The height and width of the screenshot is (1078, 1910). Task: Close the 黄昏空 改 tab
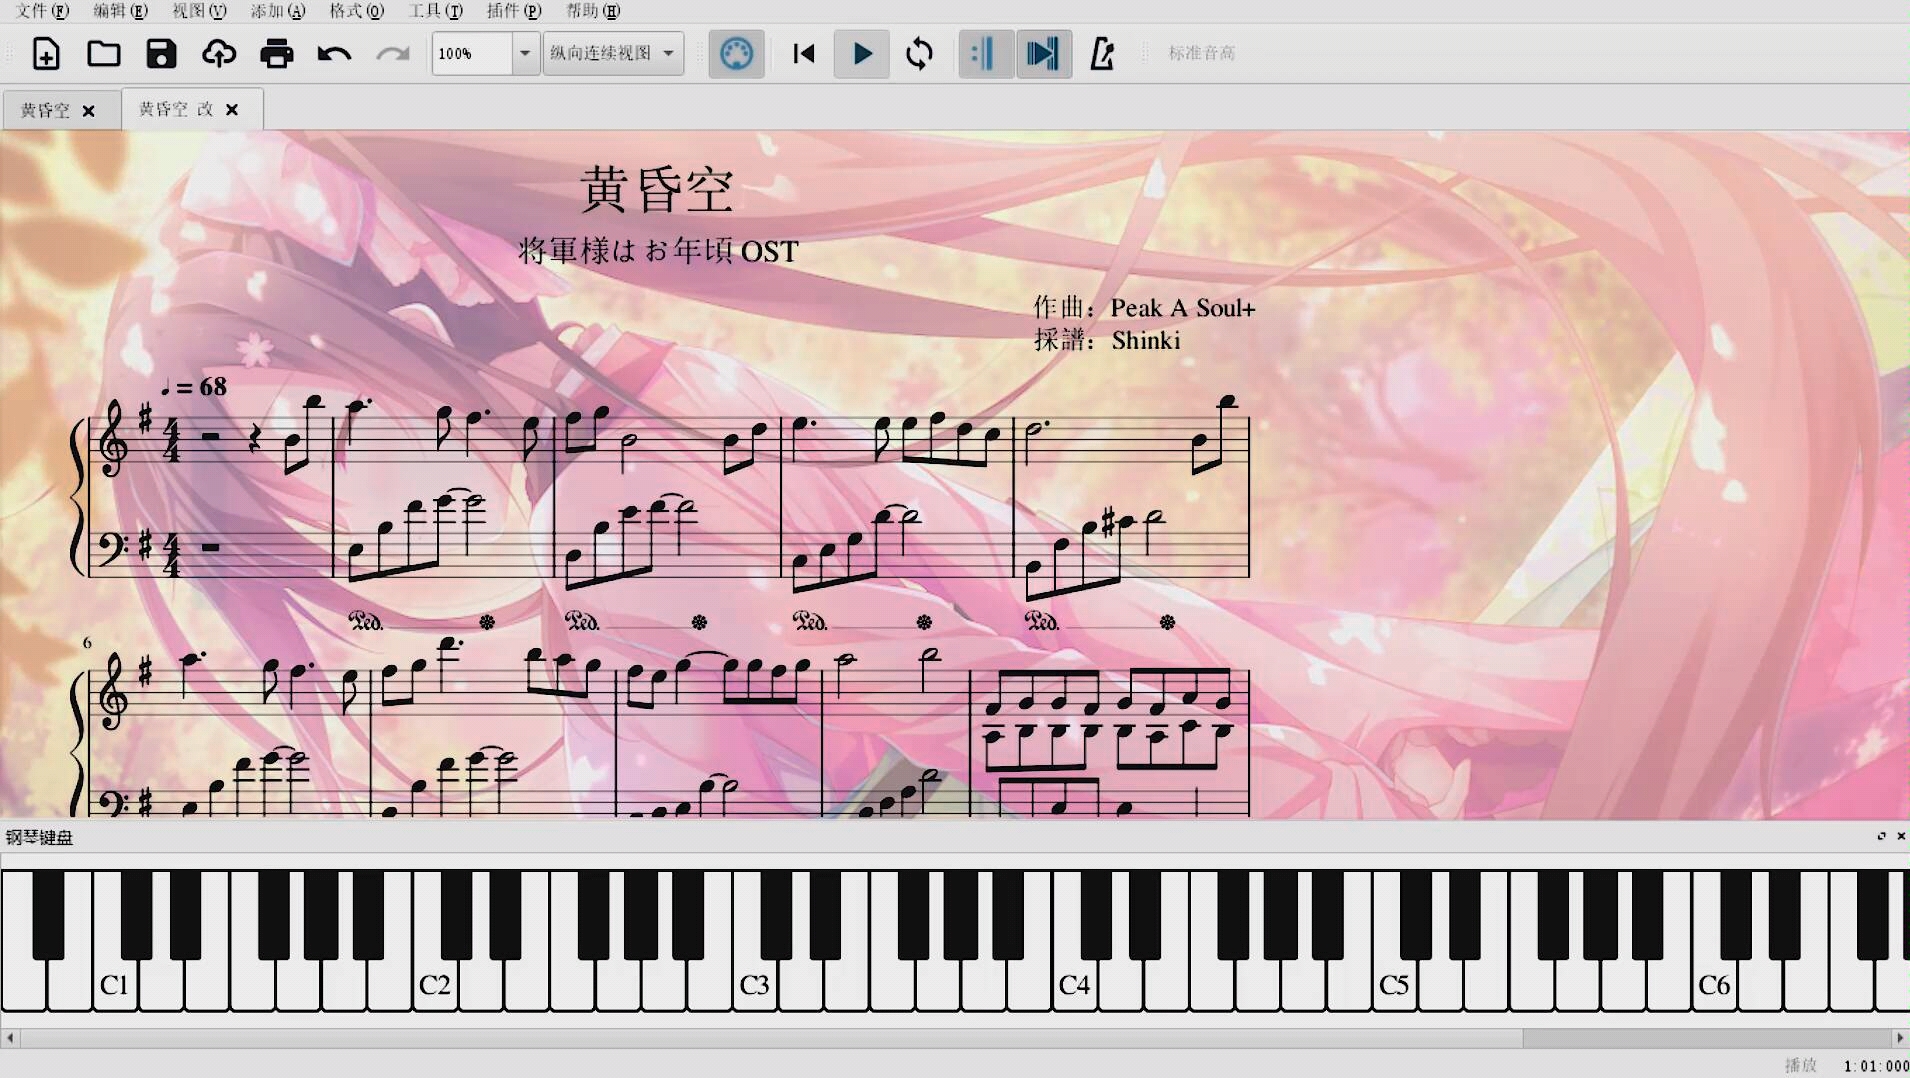(x=232, y=110)
